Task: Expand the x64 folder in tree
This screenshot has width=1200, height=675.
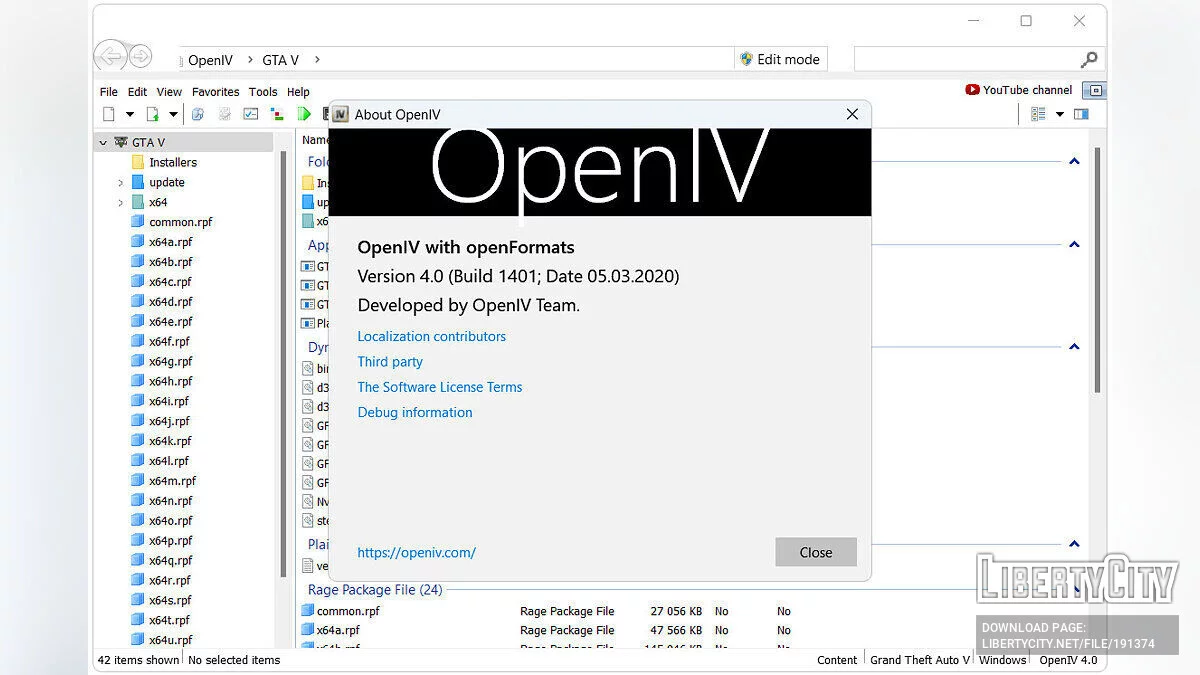Action: point(121,203)
